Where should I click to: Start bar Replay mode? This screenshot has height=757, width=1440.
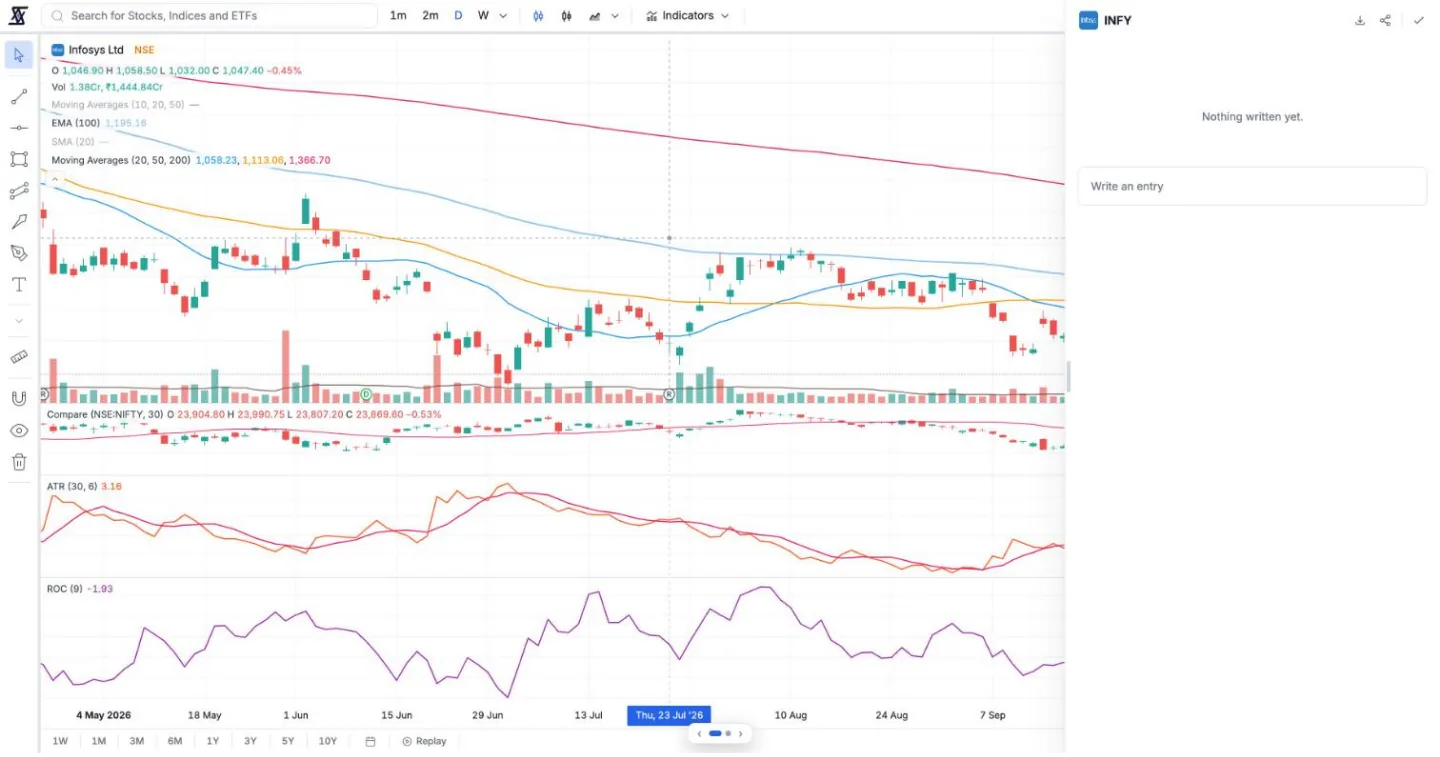point(424,741)
